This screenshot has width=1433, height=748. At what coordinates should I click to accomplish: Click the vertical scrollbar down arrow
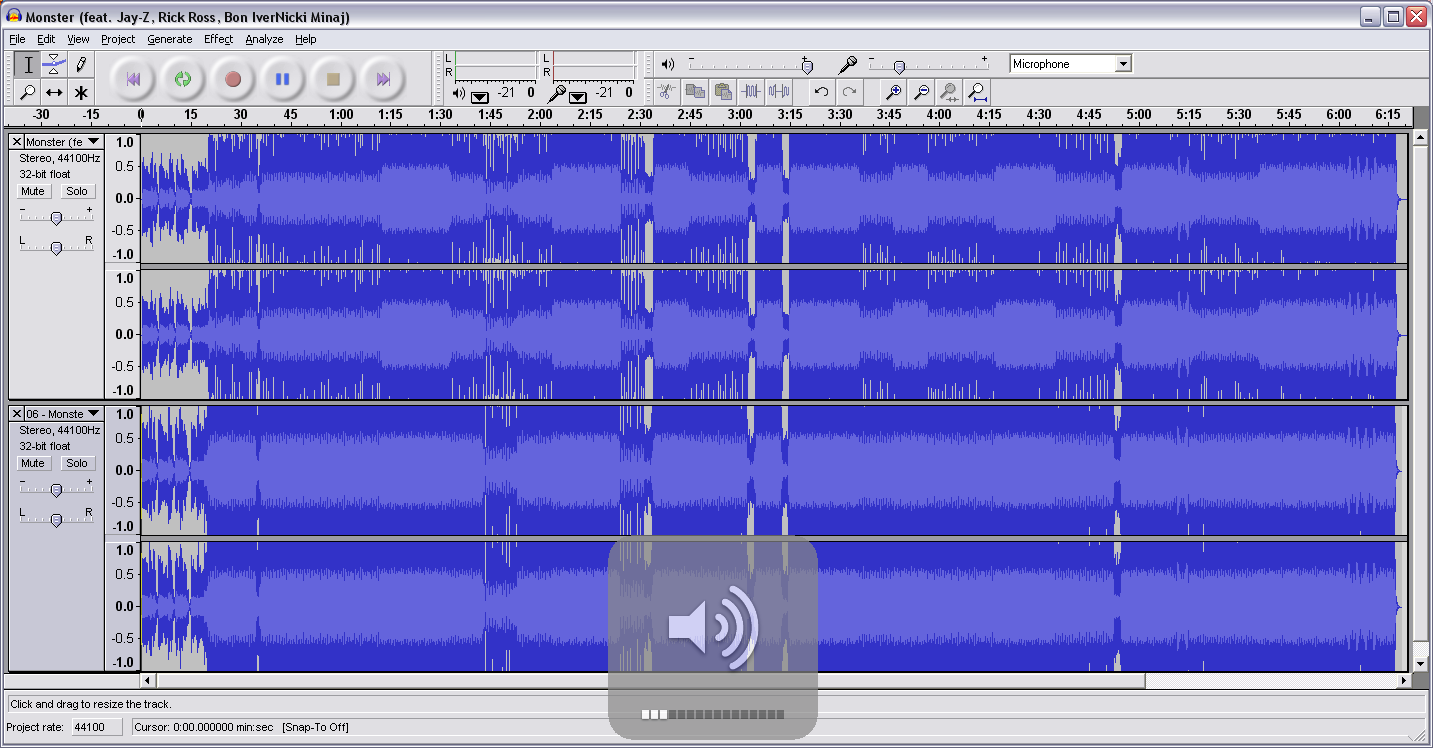point(1420,663)
